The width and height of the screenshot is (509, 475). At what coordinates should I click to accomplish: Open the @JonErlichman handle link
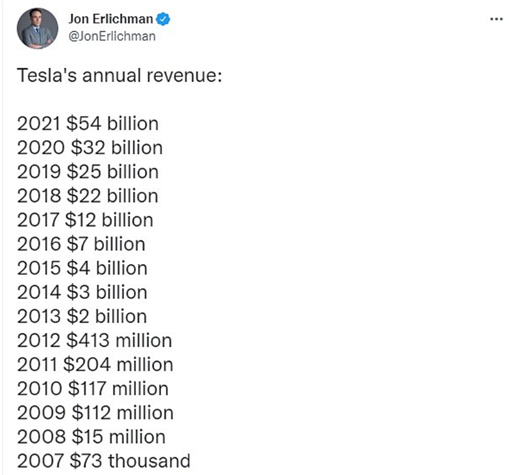click(112, 36)
